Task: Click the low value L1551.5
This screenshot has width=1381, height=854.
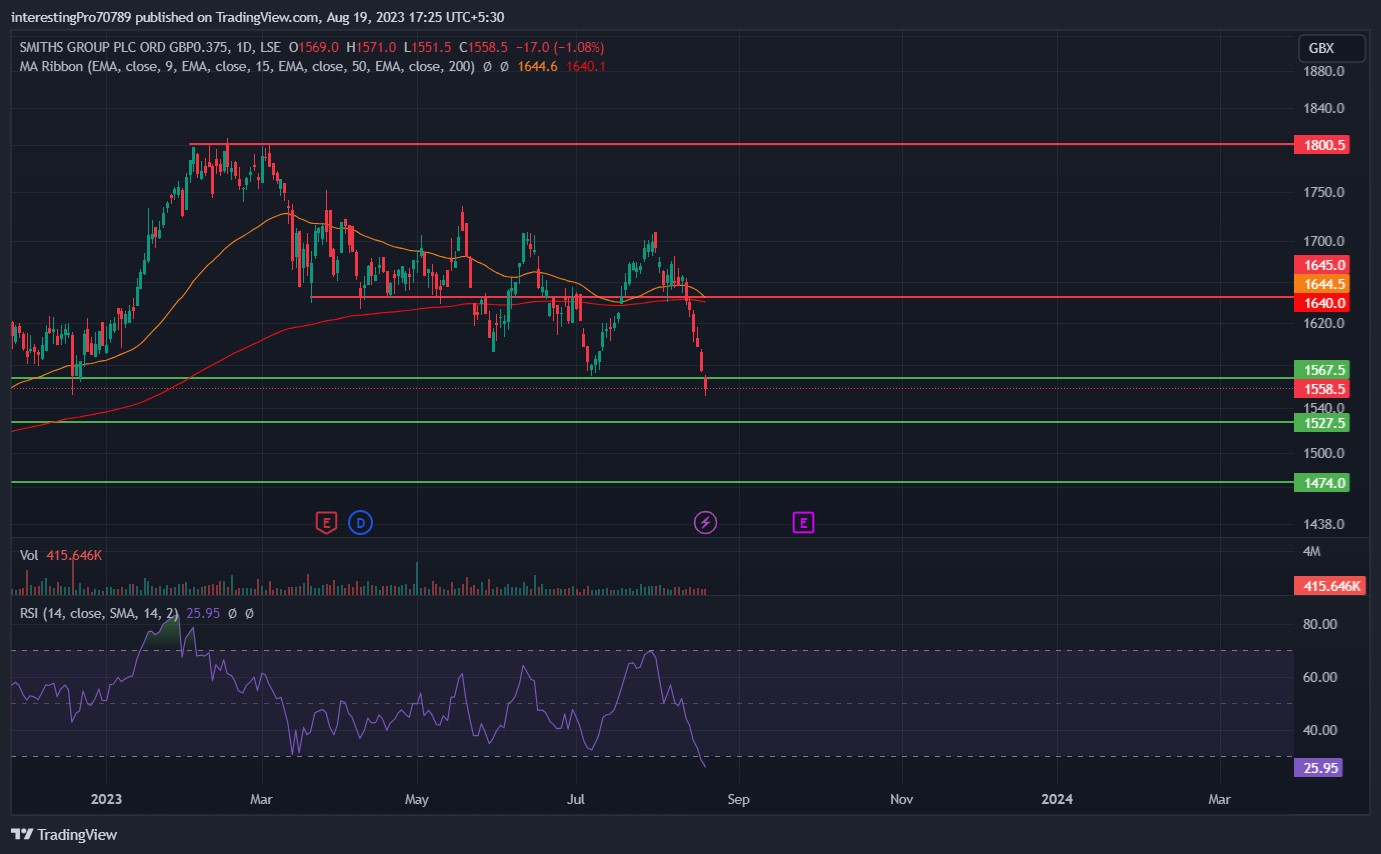Action: click(x=427, y=47)
